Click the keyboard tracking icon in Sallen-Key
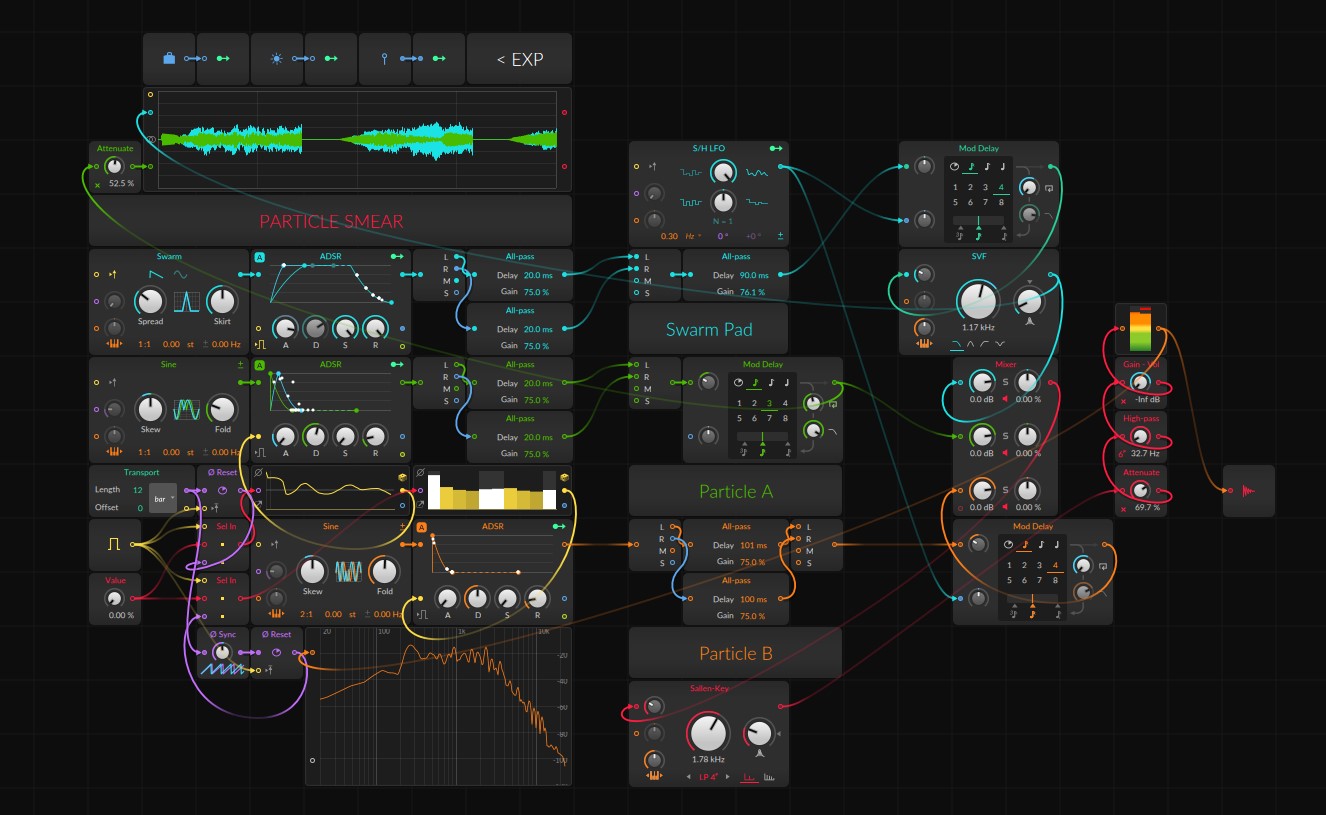The width and height of the screenshot is (1326, 815). tap(655, 776)
